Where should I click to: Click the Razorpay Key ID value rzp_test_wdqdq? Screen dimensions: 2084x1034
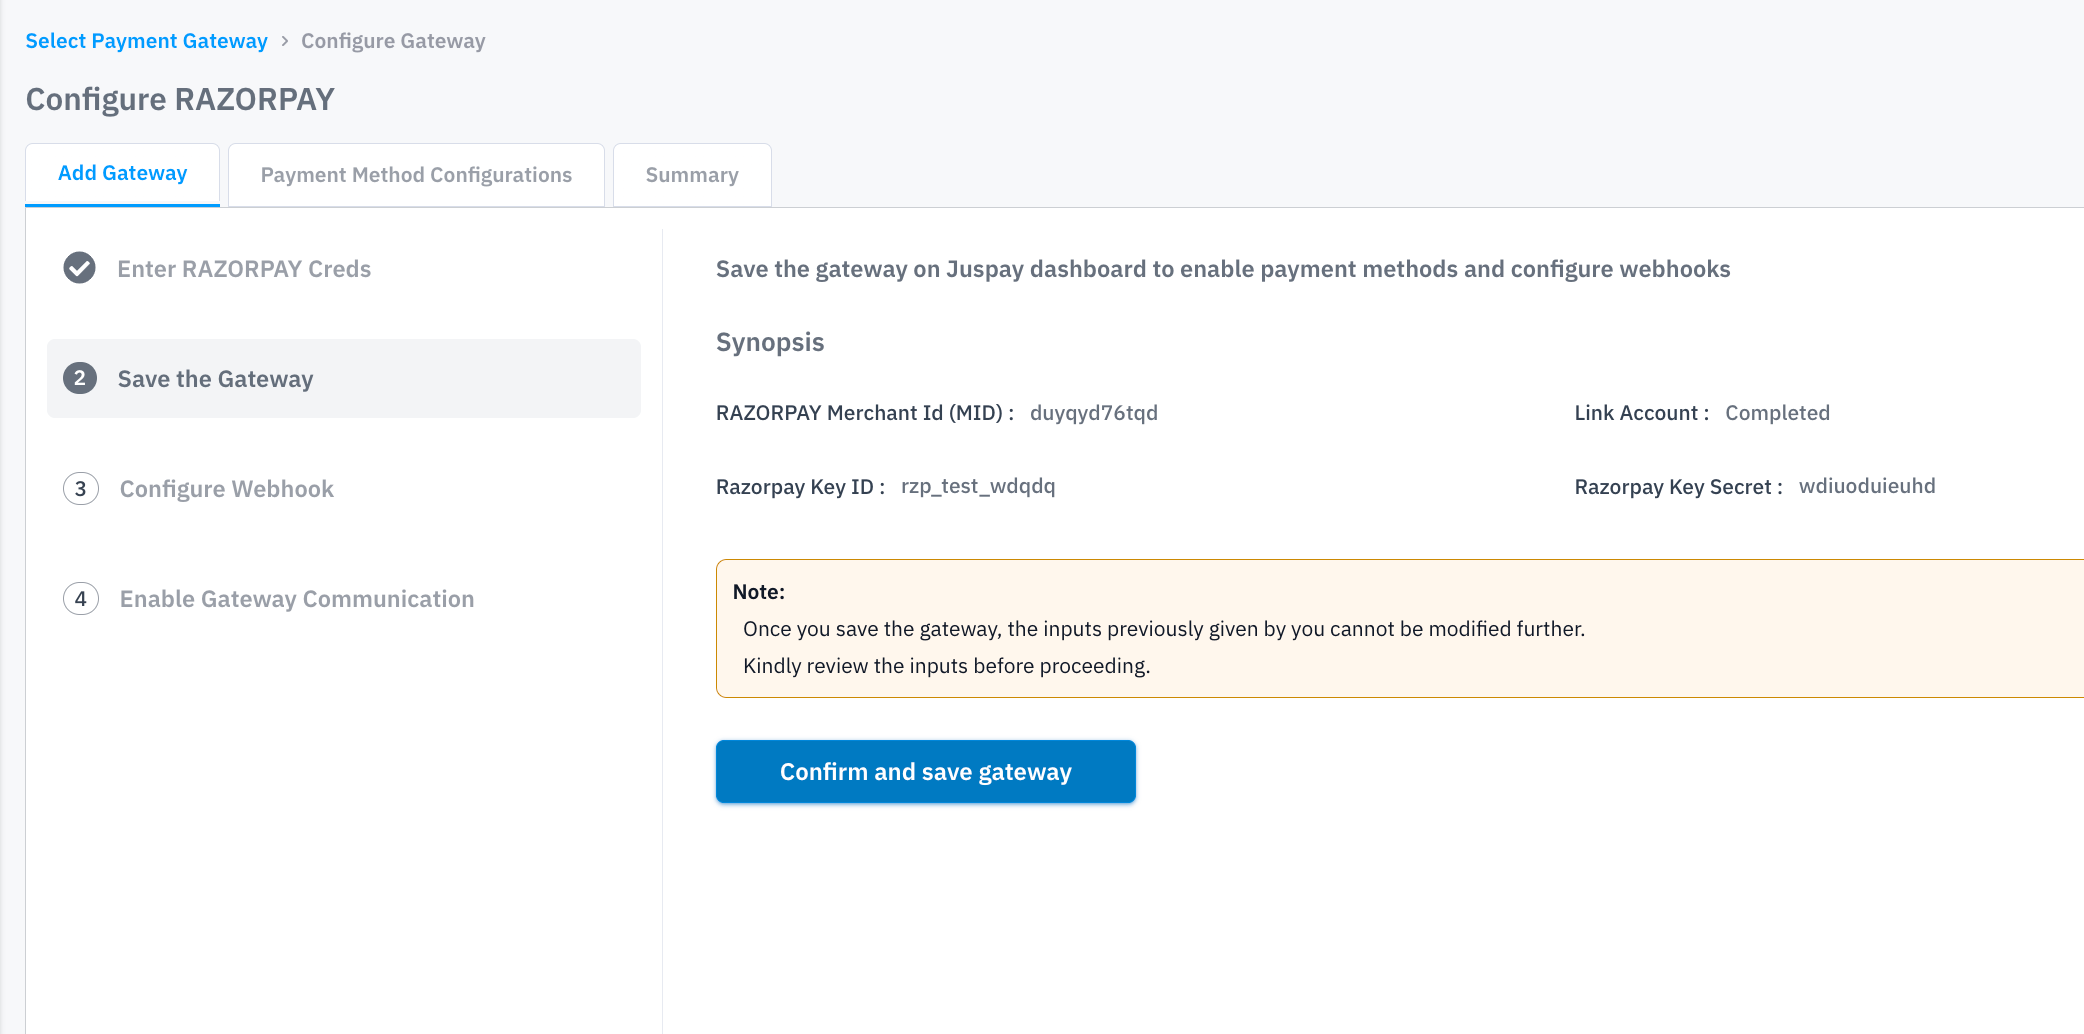pyautogui.click(x=978, y=486)
